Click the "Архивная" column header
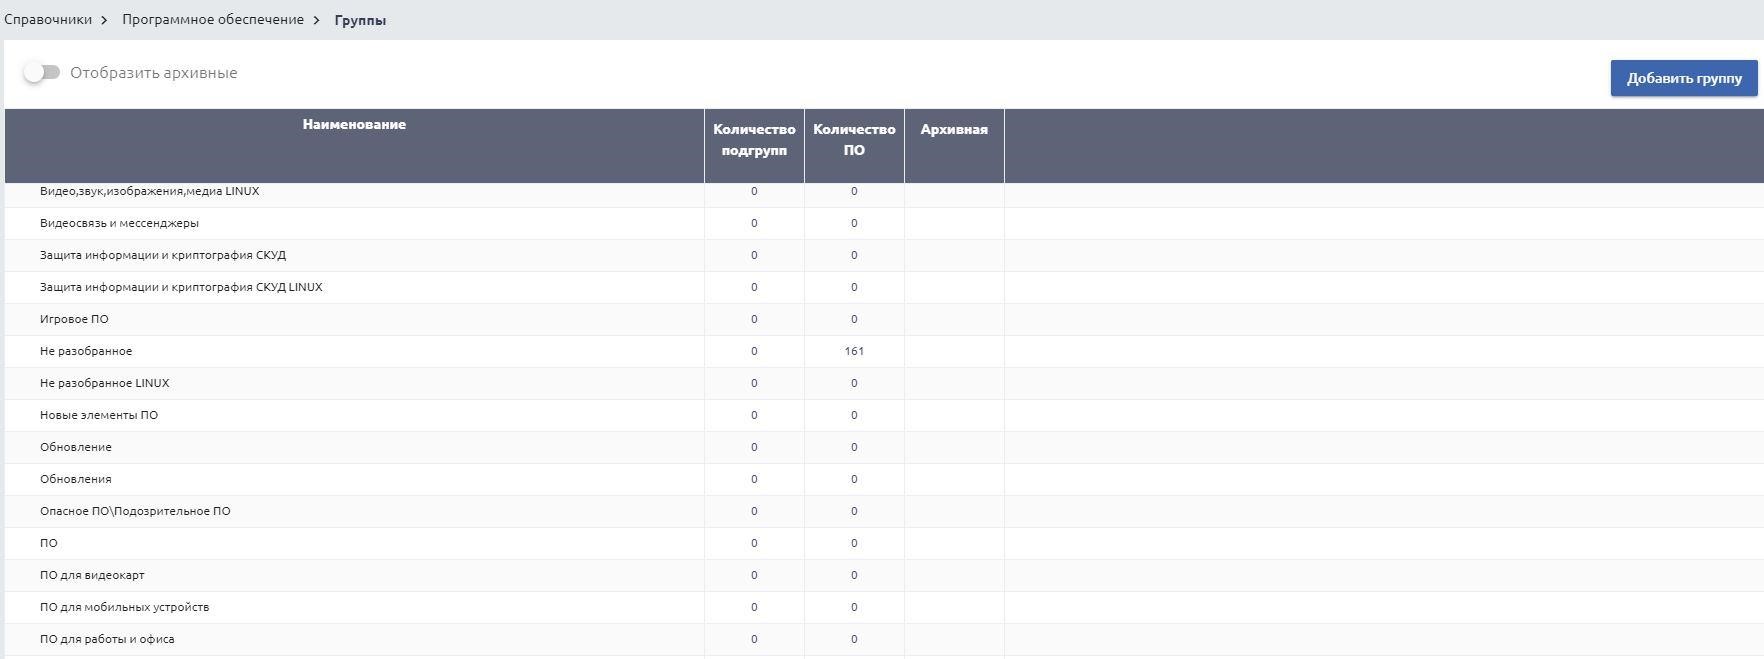This screenshot has height=659, width=1764. pos(954,130)
